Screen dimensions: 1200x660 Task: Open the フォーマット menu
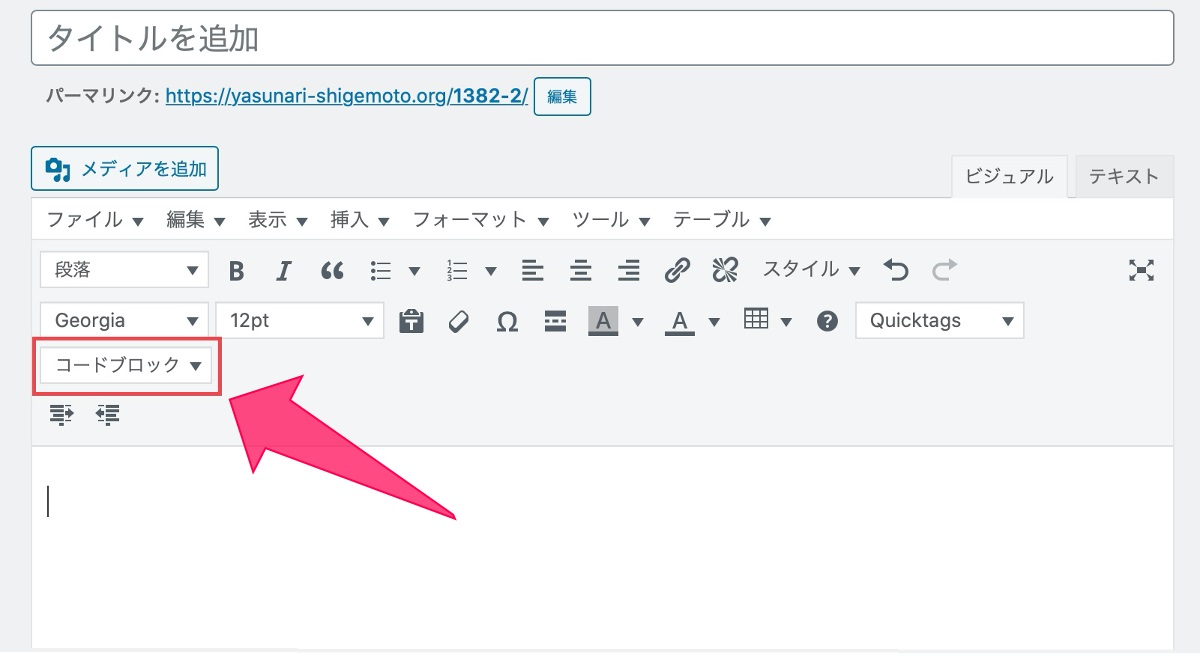point(482,220)
